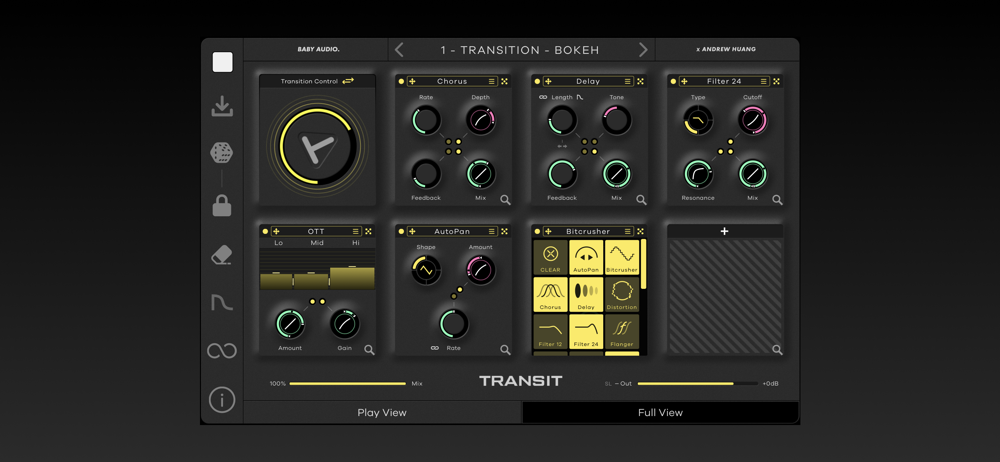Viewport: 1000px width, 462px height.
Task: Click the OTT Hi band bar
Action: click(352, 278)
